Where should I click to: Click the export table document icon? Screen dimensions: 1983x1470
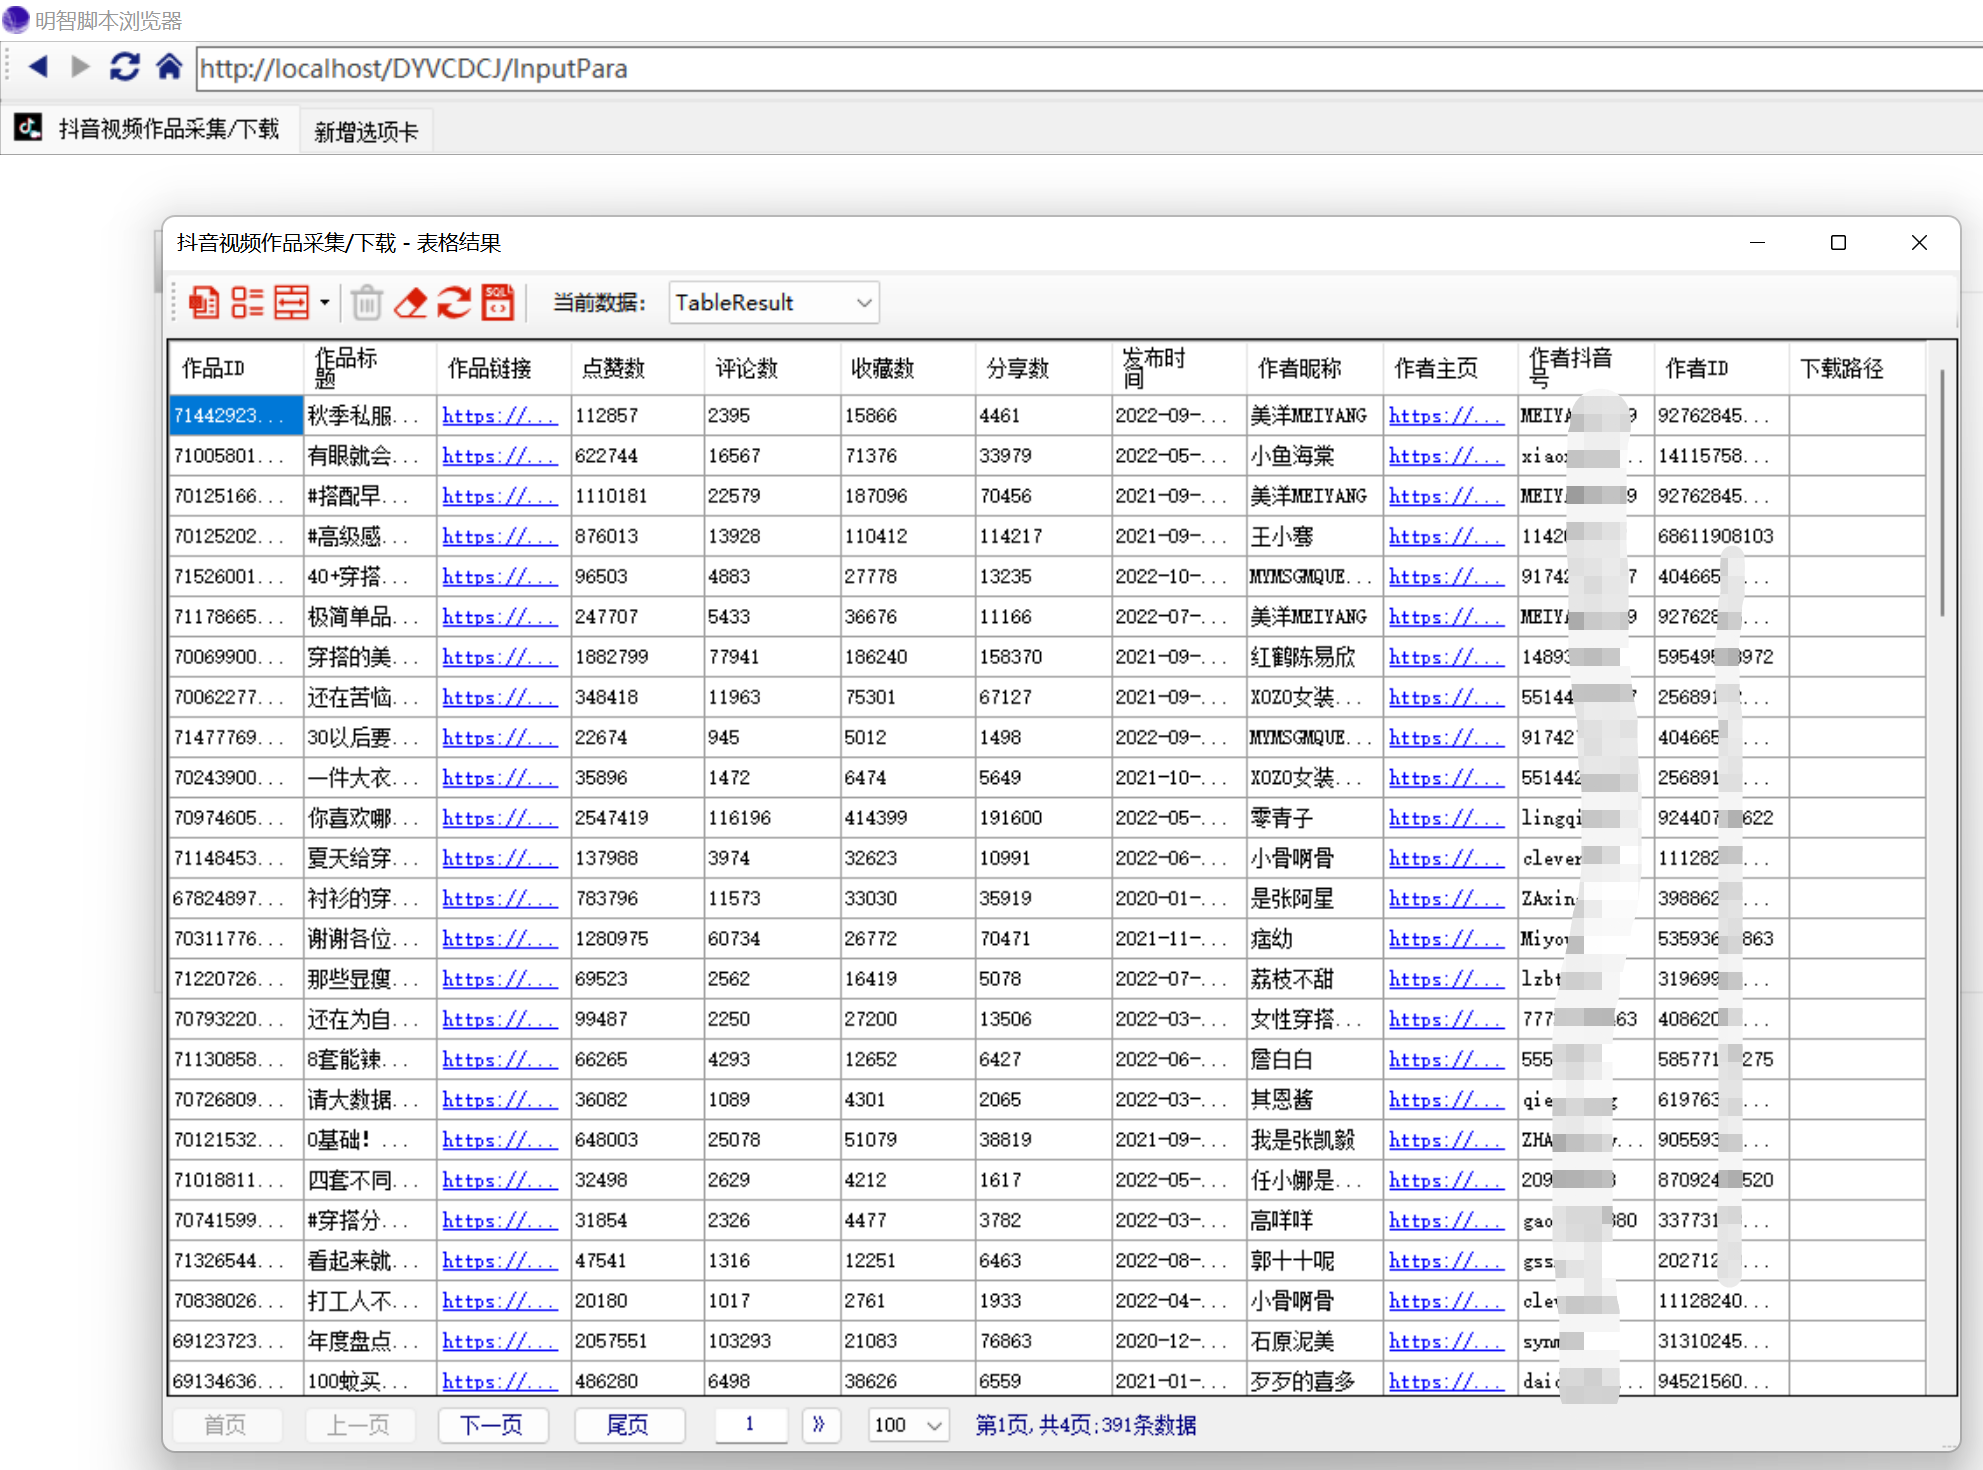tap(204, 302)
